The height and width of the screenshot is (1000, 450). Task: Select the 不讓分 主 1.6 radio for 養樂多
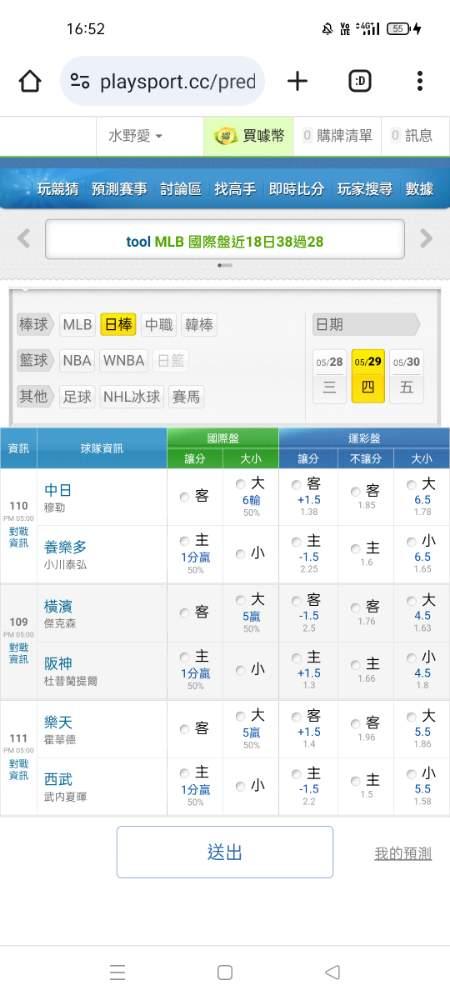click(x=356, y=549)
